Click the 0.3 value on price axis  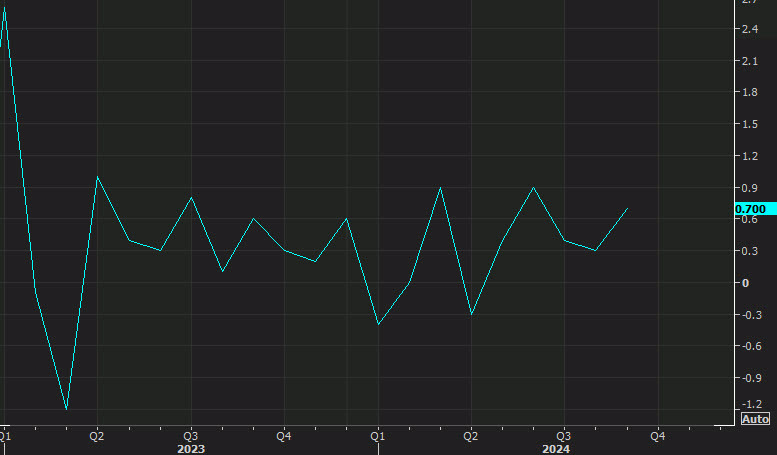tap(748, 251)
